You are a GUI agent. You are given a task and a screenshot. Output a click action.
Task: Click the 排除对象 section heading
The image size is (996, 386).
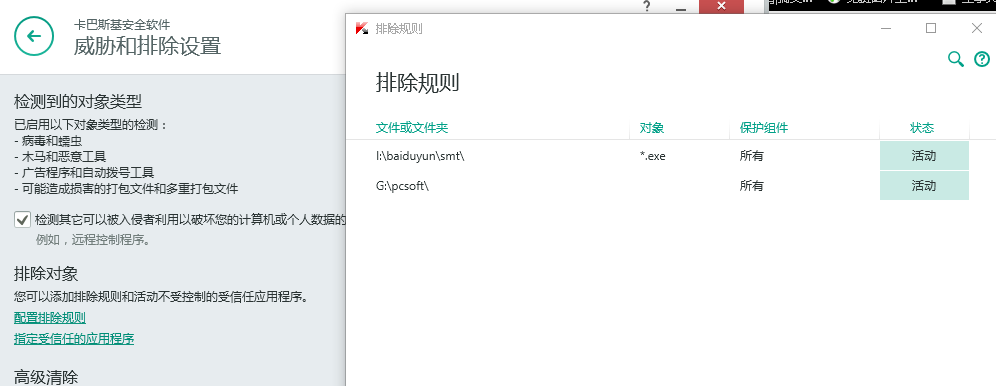pyautogui.click(x=46, y=274)
